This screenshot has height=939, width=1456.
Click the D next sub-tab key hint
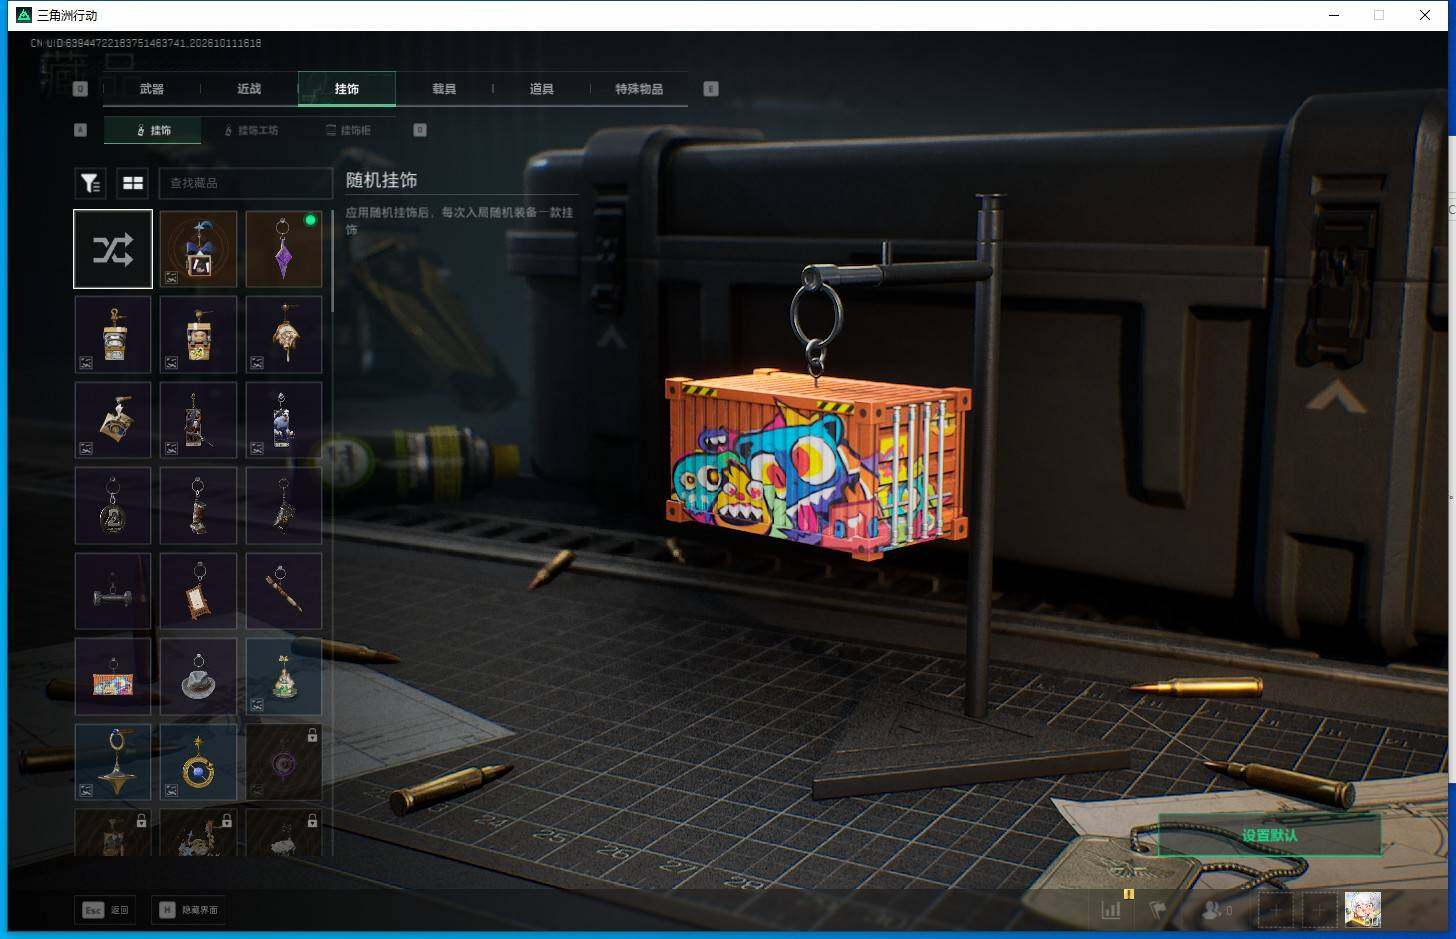coord(420,130)
